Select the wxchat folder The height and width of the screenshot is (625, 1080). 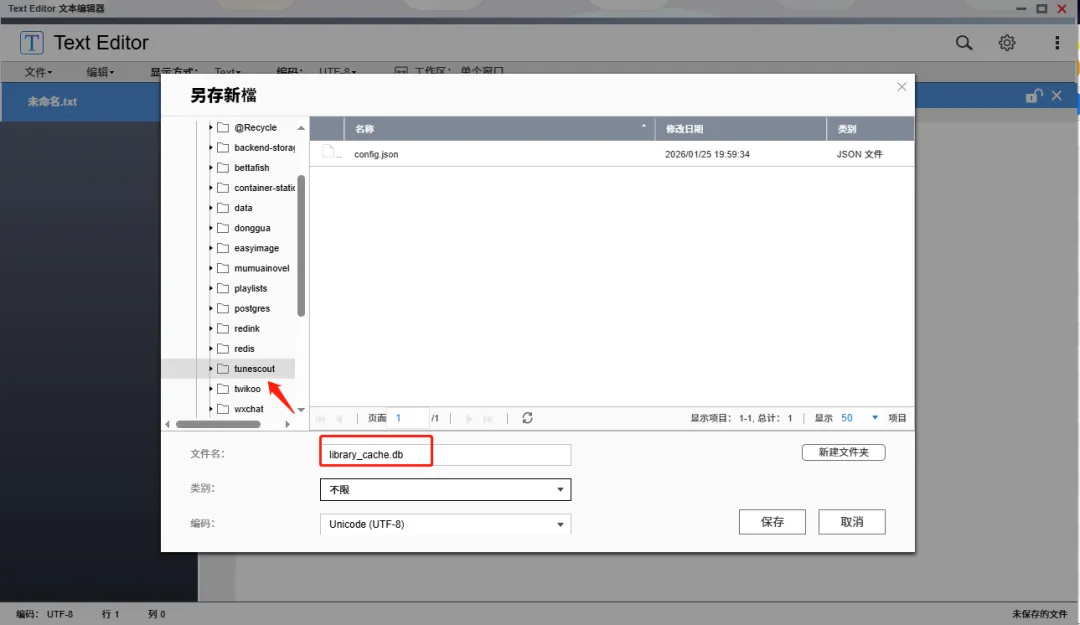[x=249, y=409]
